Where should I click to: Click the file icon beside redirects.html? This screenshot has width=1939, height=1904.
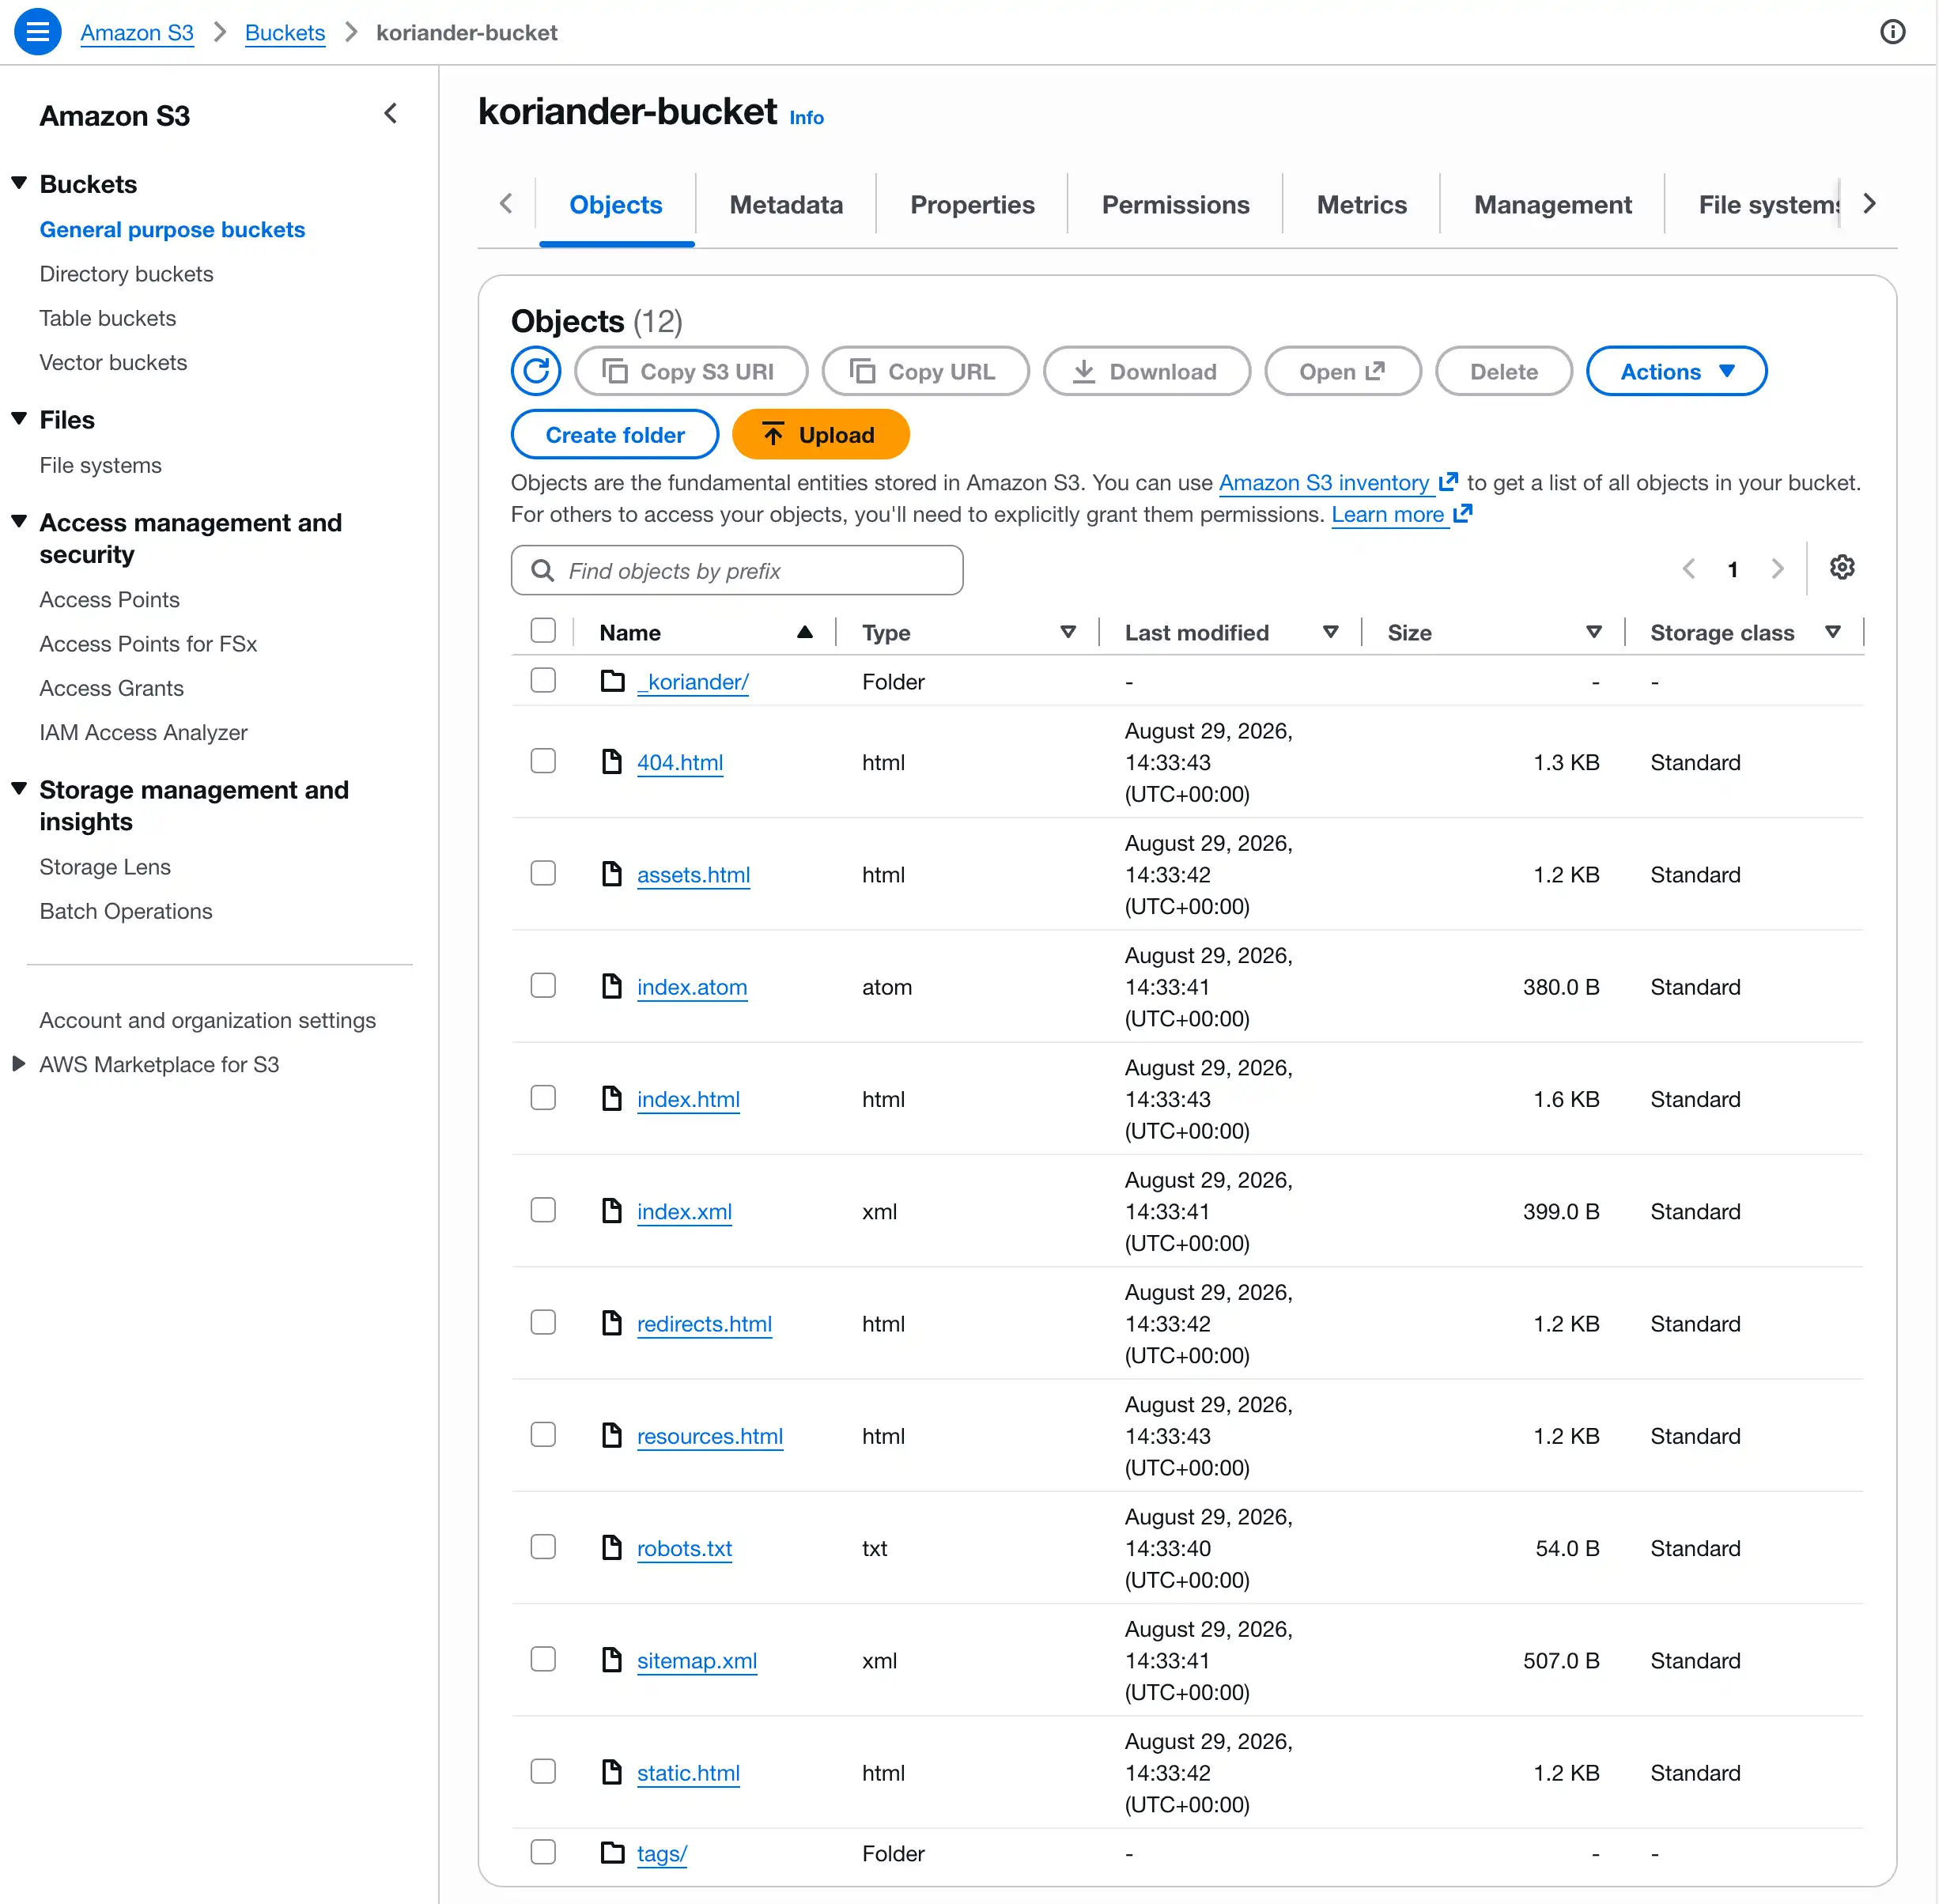point(612,1322)
